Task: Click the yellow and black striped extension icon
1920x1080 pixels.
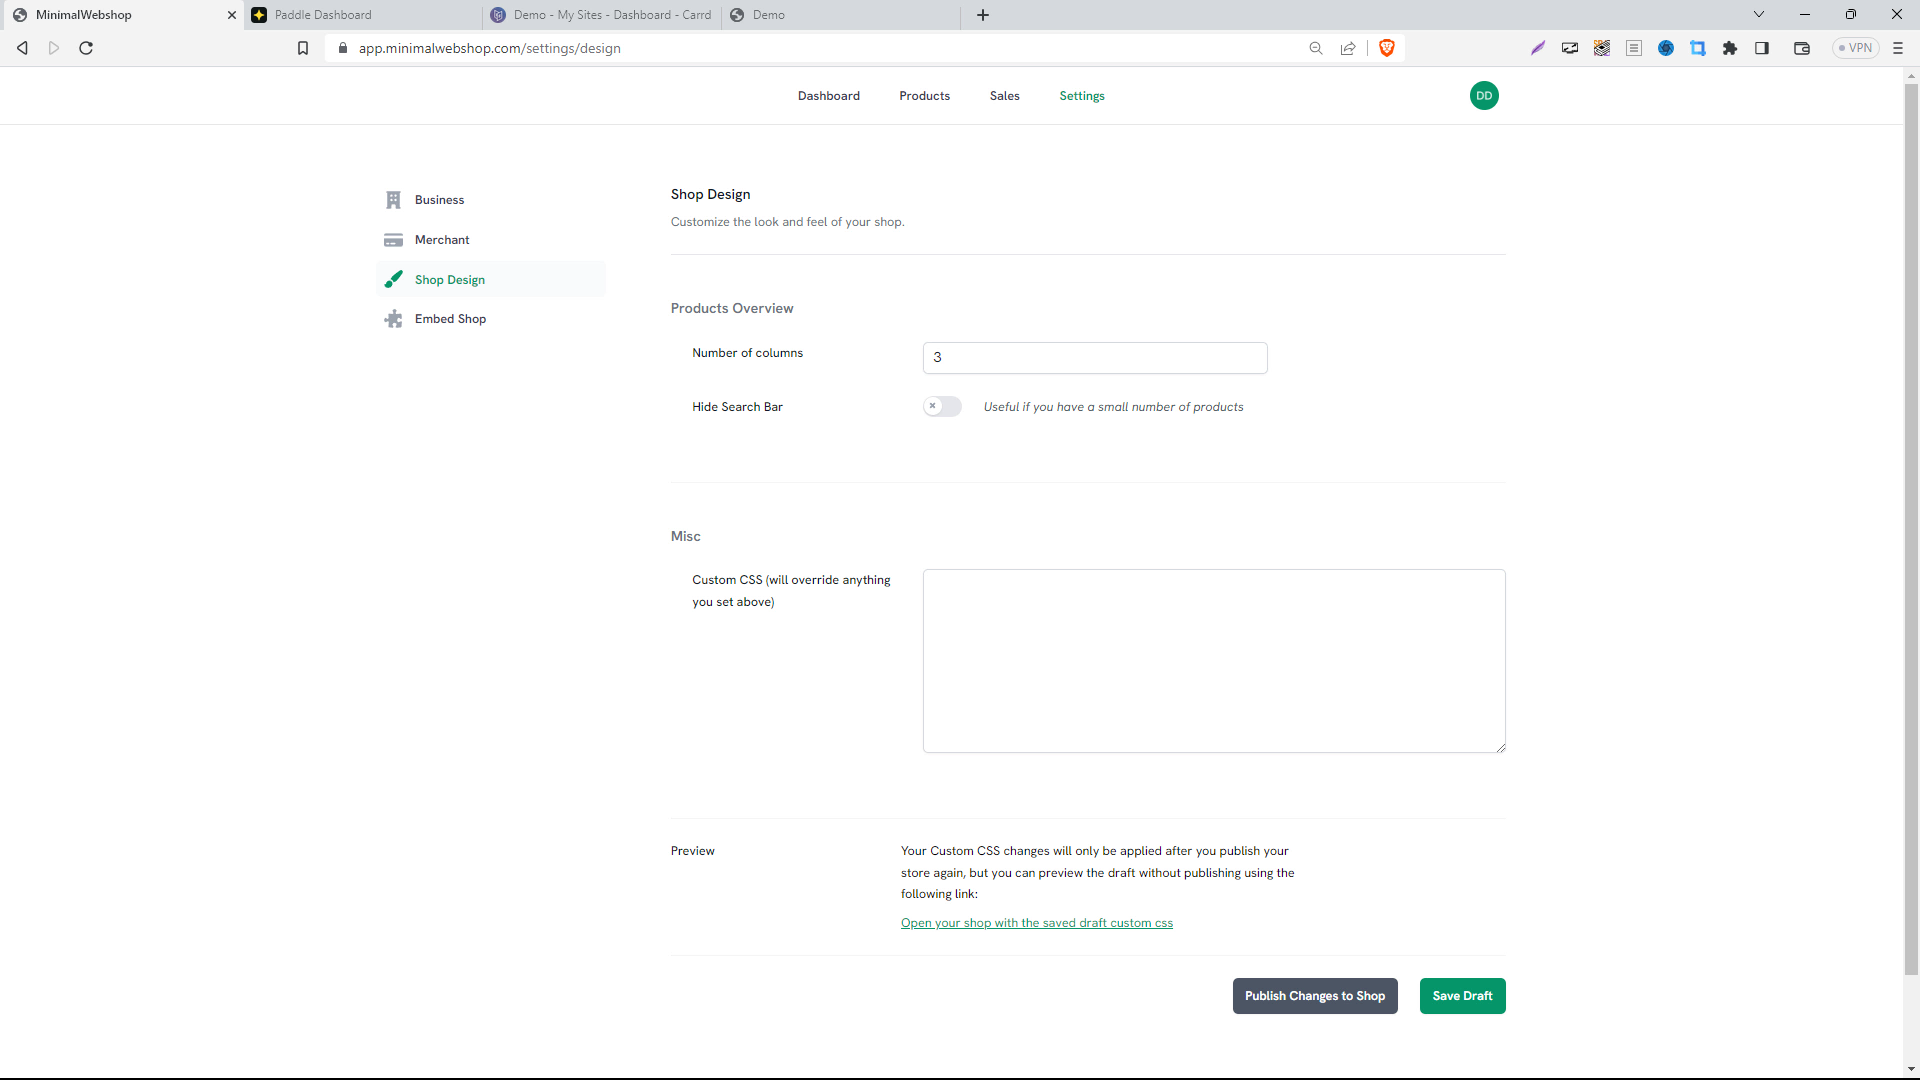Action: (x=1602, y=48)
